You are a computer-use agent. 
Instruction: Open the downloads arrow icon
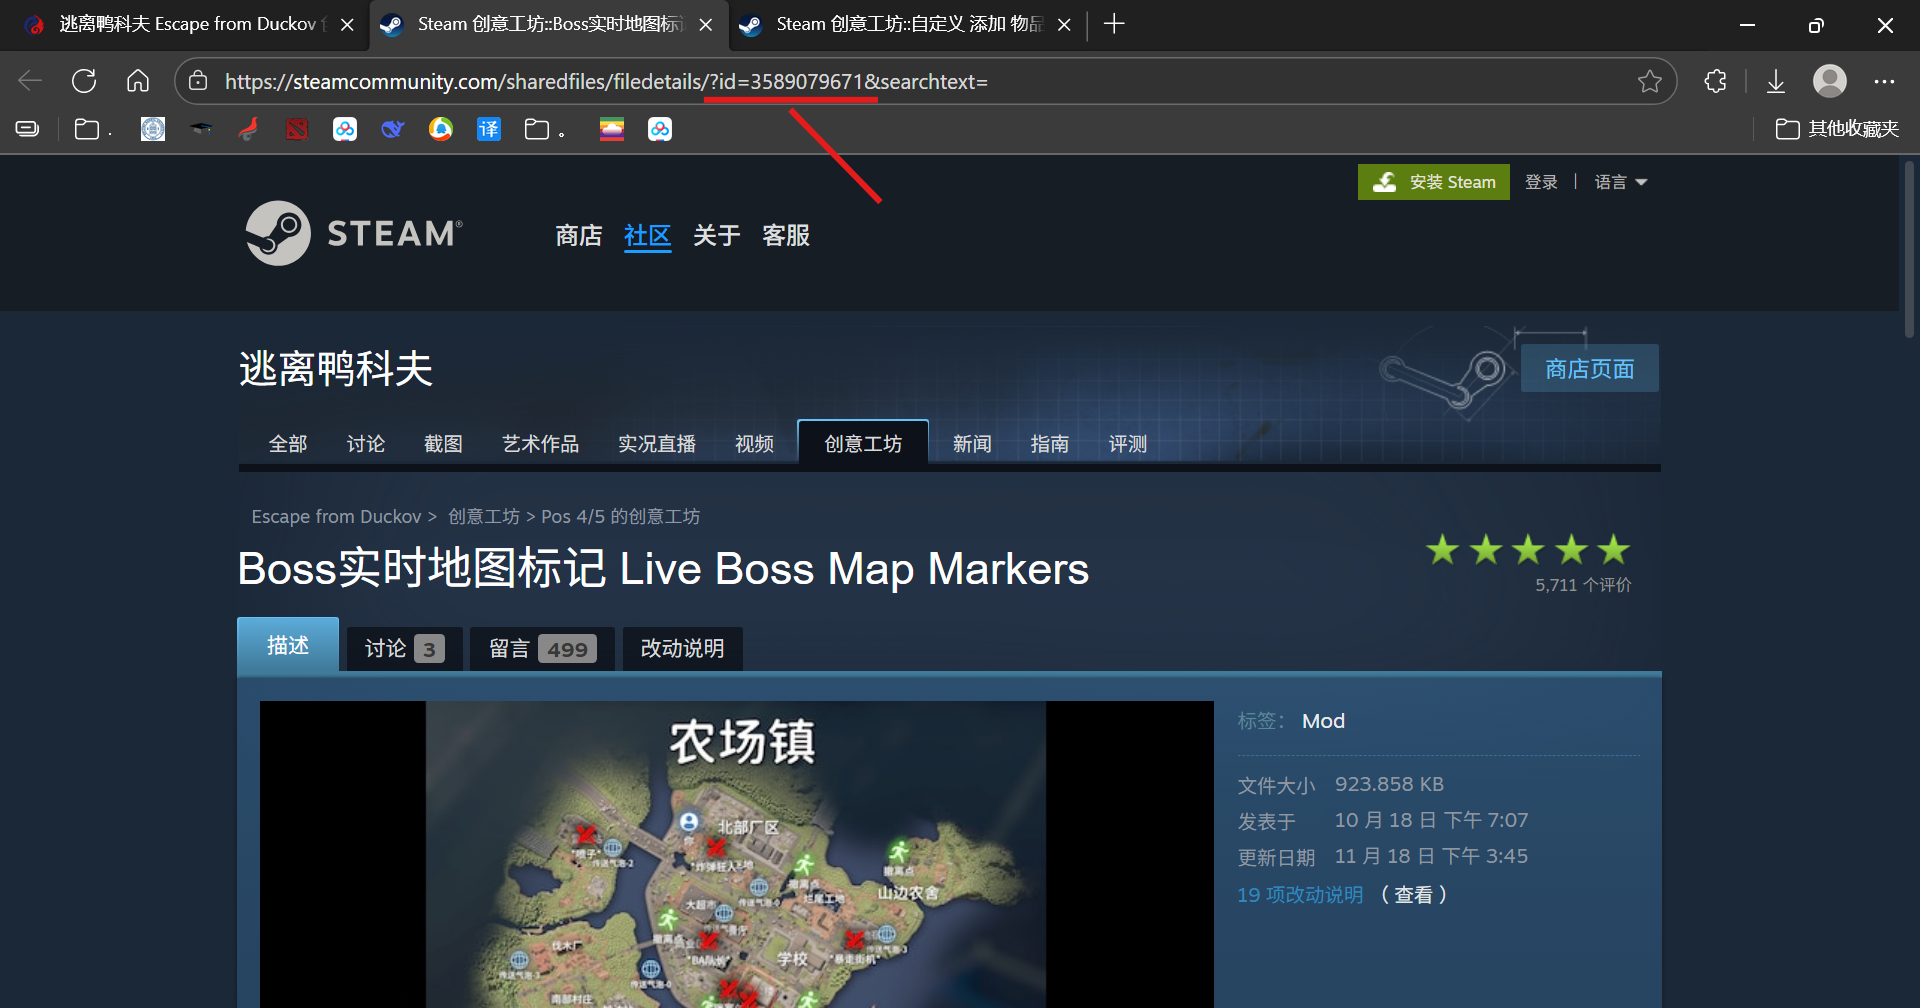pyautogui.click(x=1775, y=81)
